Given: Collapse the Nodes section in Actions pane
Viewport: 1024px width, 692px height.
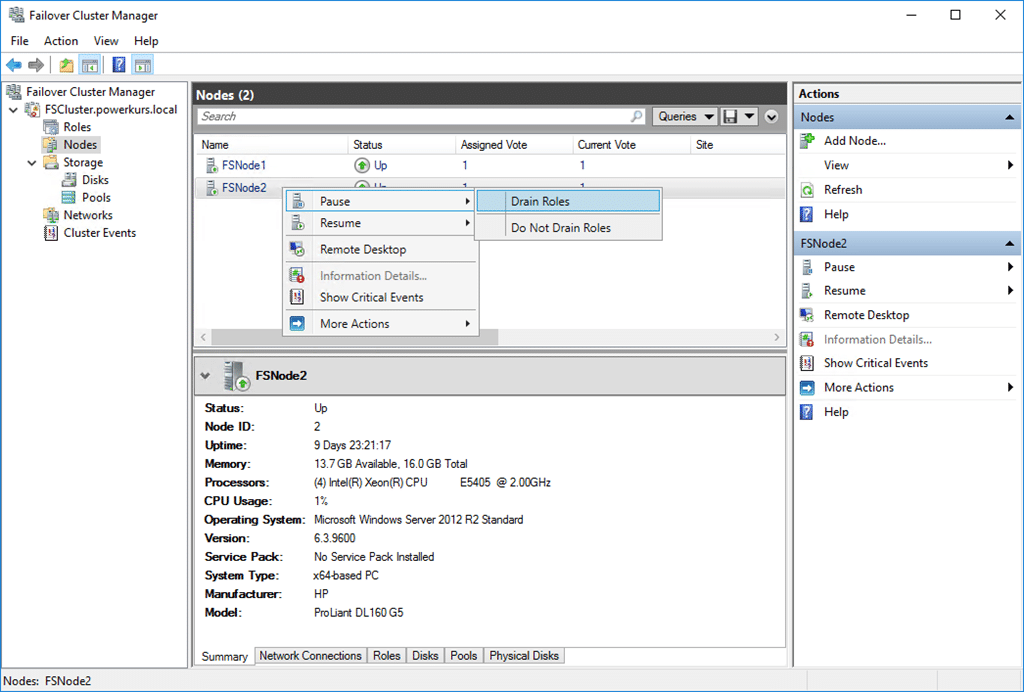Looking at the screenshot, I should (1010, 118).
